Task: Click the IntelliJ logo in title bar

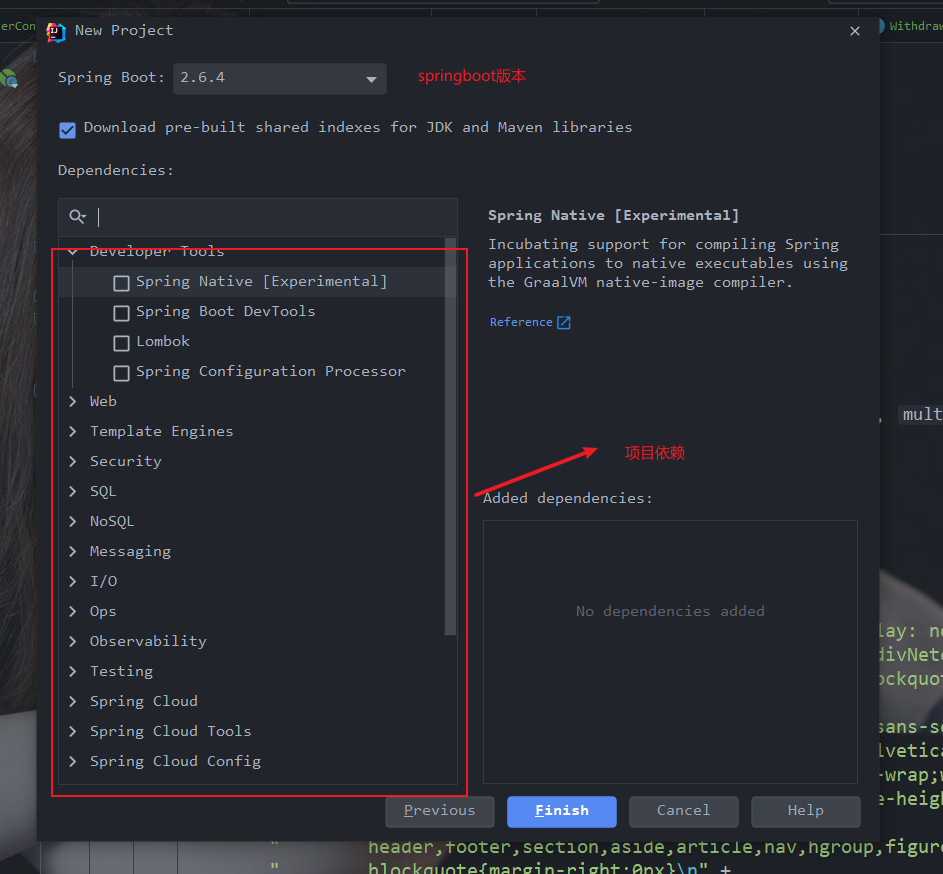Action: [x=56, y=32]
